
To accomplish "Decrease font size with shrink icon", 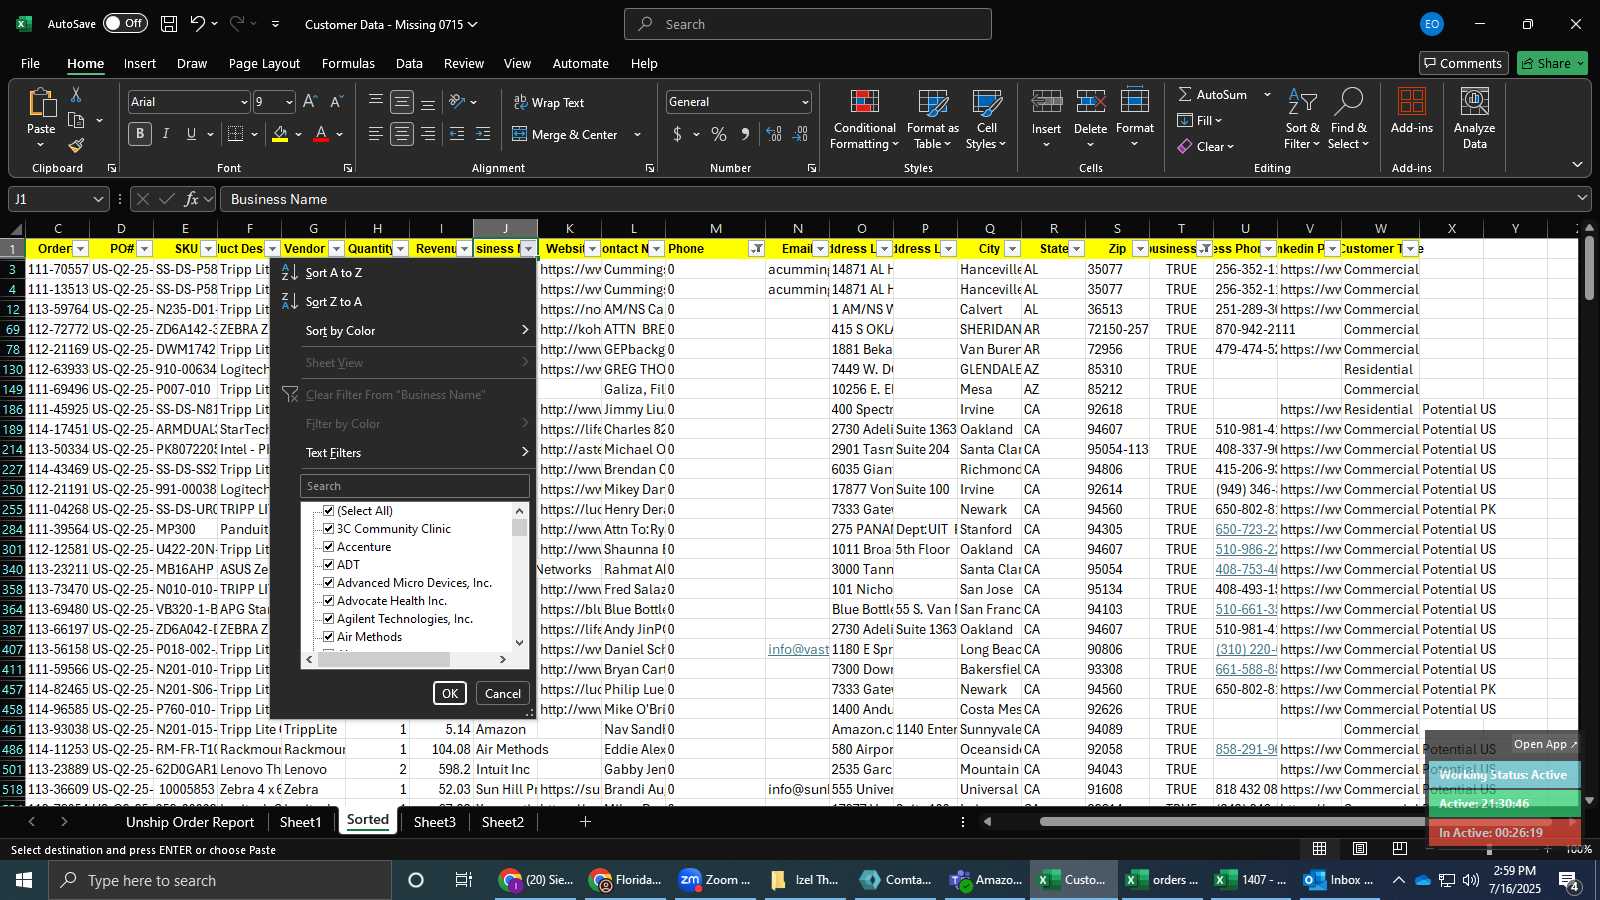I will pyautogui.click(x=336, y=102).
